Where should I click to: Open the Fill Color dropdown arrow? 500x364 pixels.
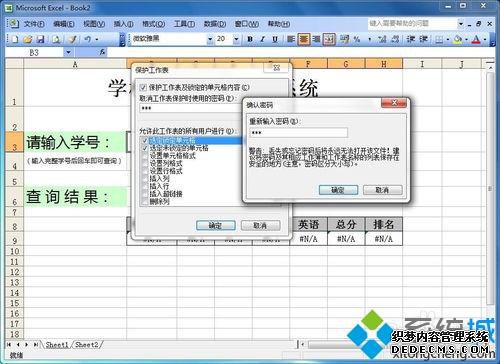coord(466,40)
